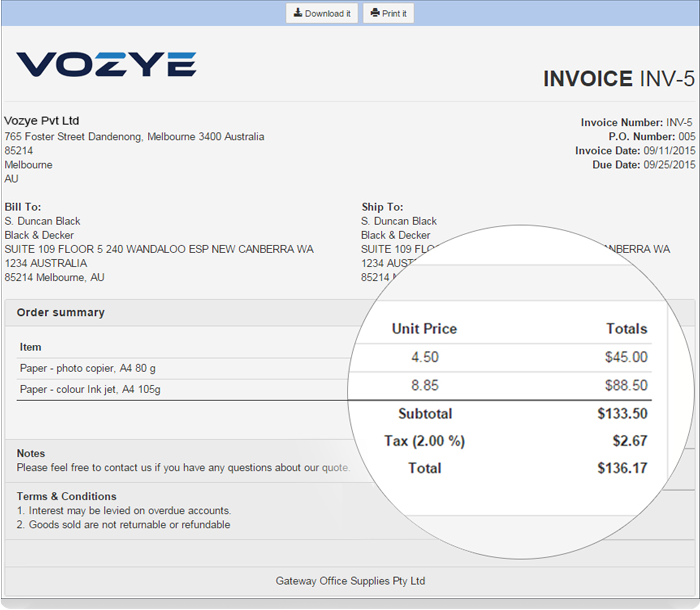This screenshot has width=700, height=610.
Task: Select Paper - photo copier, A4 80 g row
Action: pos(88,368)
